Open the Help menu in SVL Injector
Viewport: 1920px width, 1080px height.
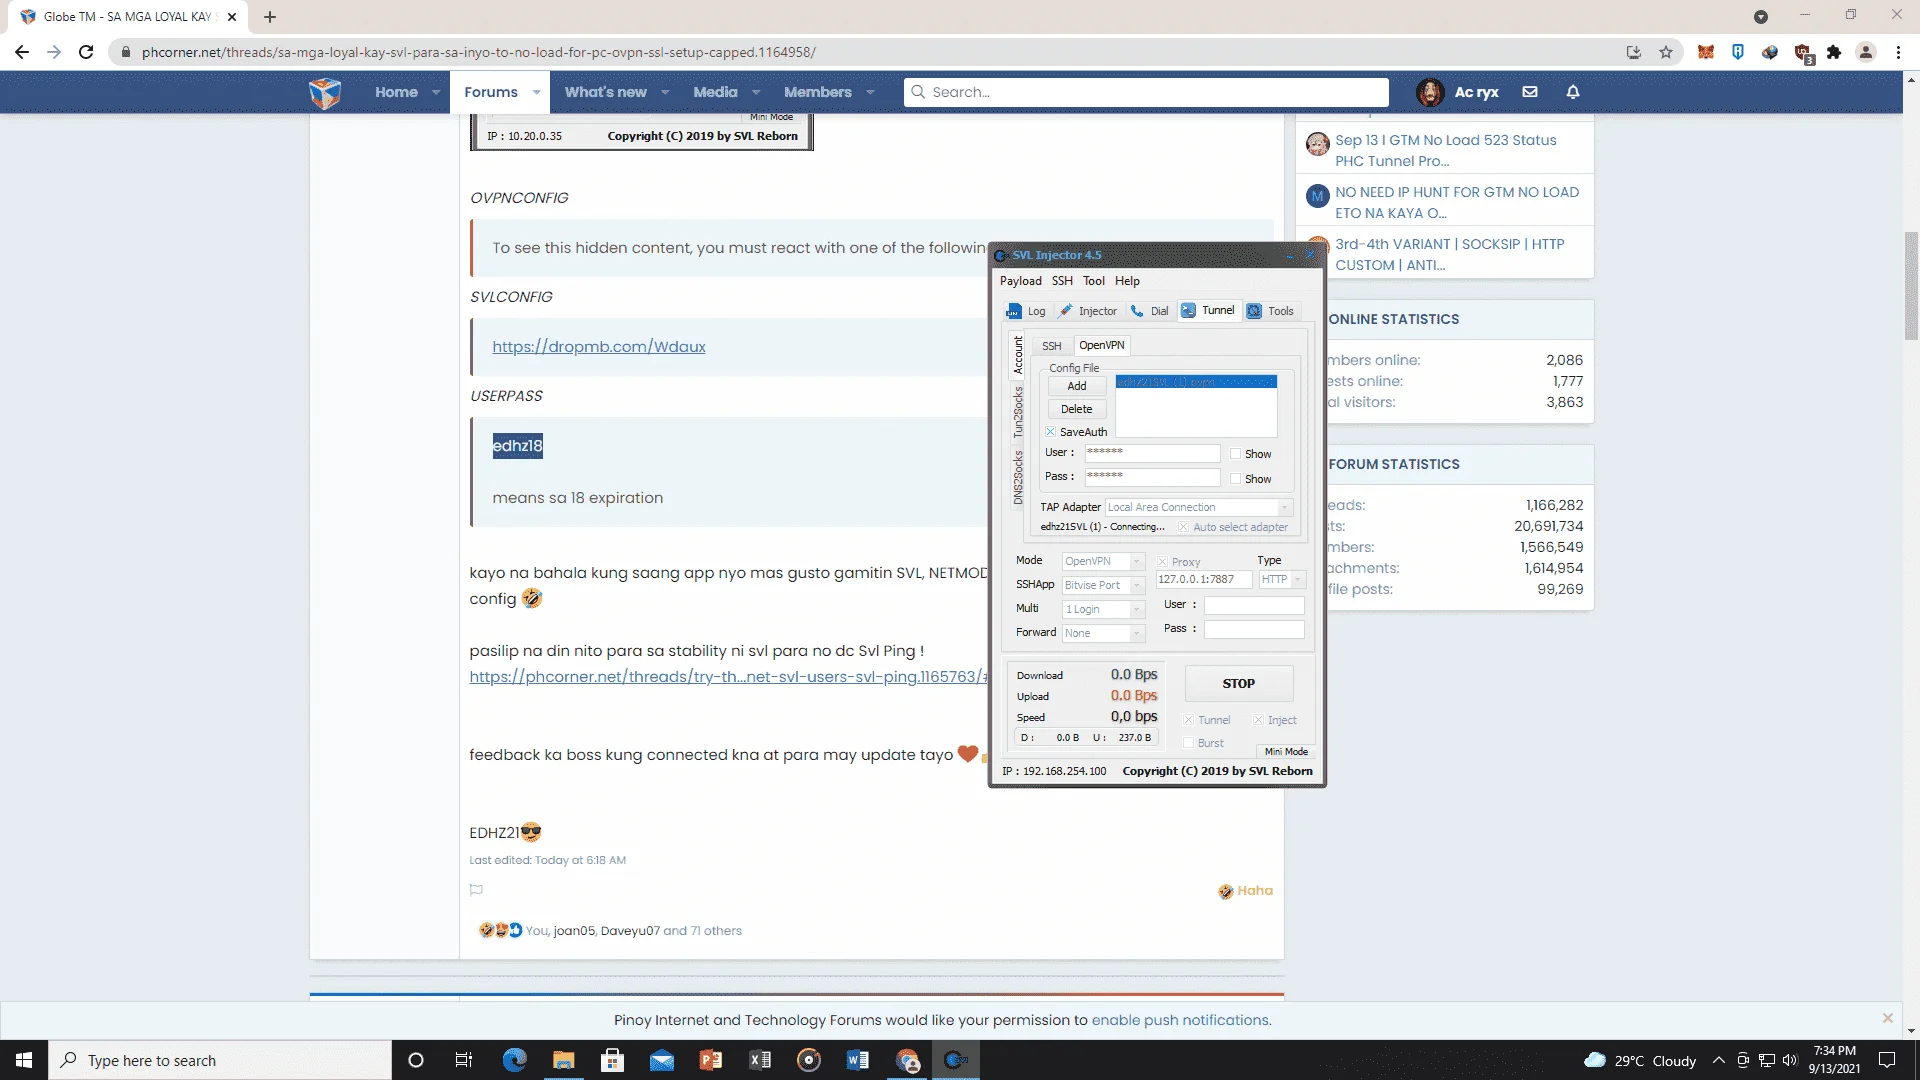[1127, 281]
